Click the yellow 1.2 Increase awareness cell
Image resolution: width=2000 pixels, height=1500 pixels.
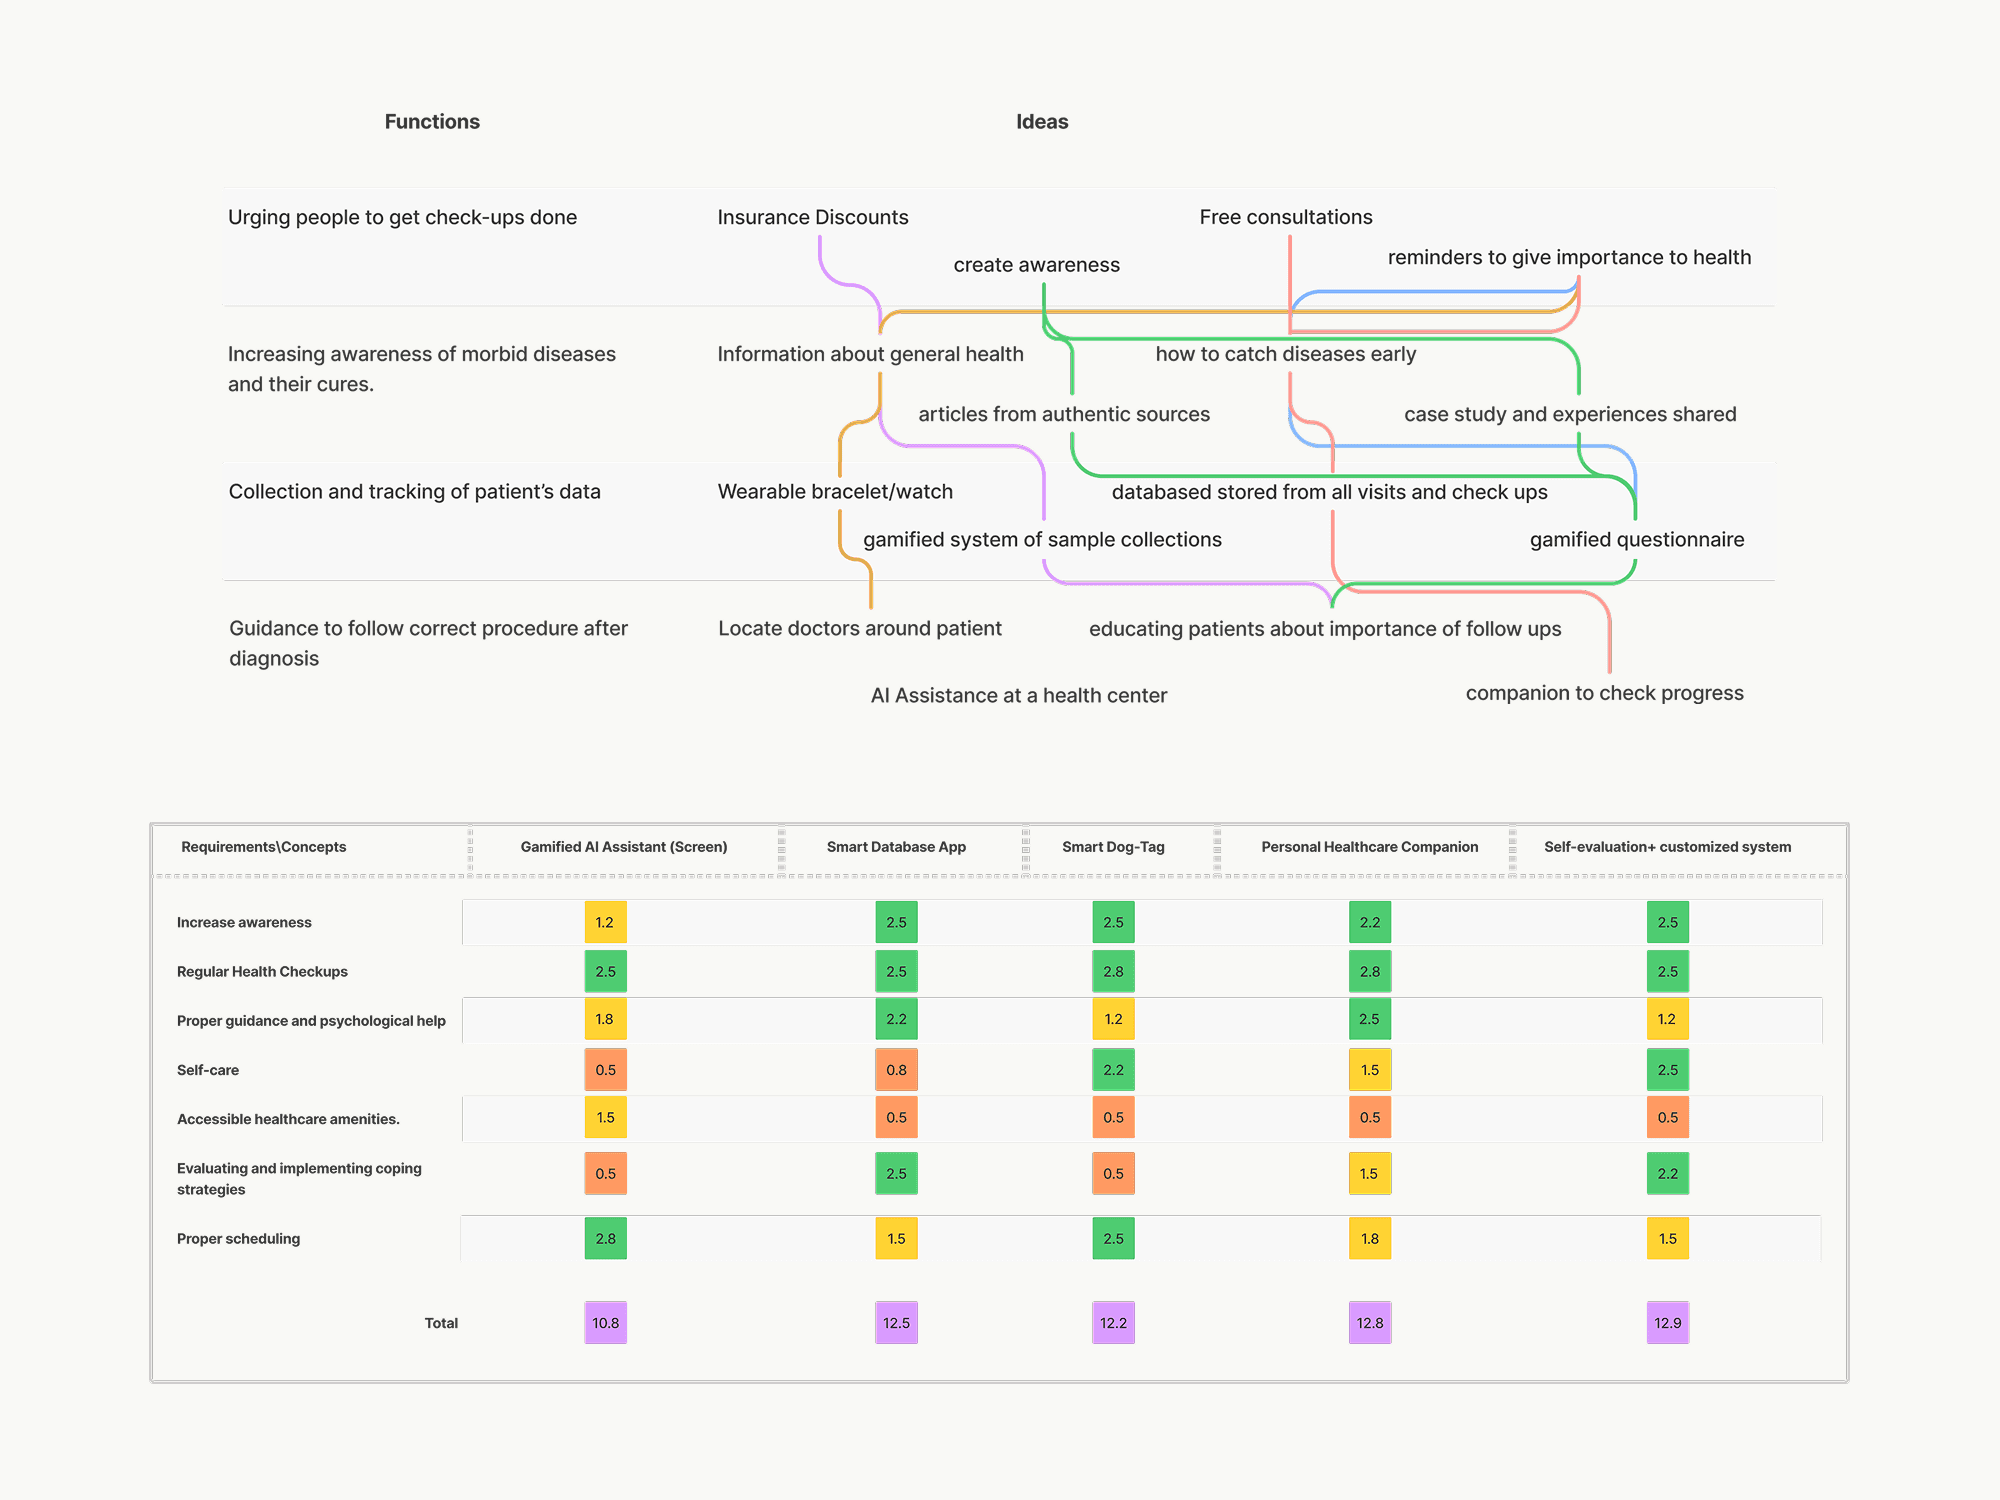click(x=605, y=922)
